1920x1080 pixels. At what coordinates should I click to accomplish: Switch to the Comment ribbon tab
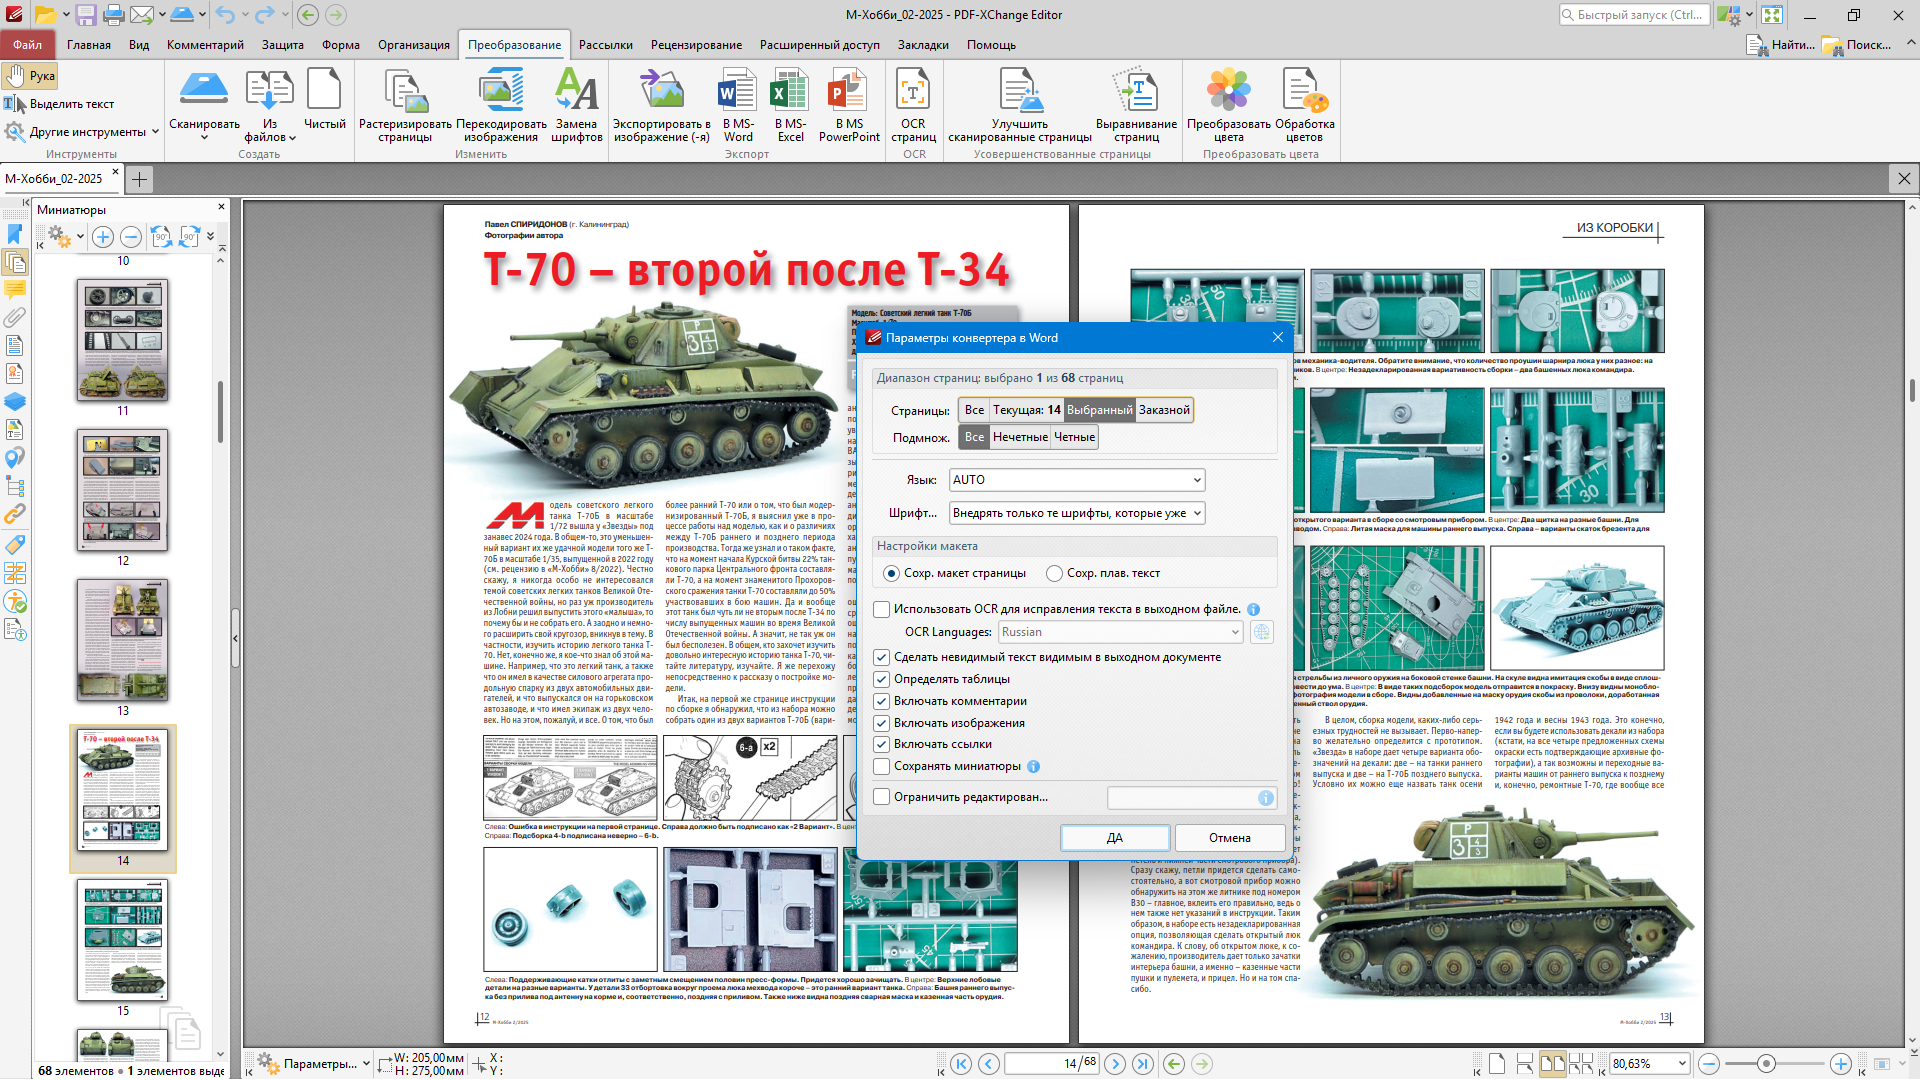[x=205, y=45]
